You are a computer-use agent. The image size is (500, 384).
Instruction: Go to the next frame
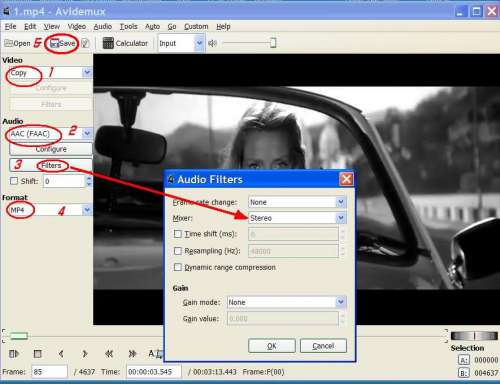85,353
